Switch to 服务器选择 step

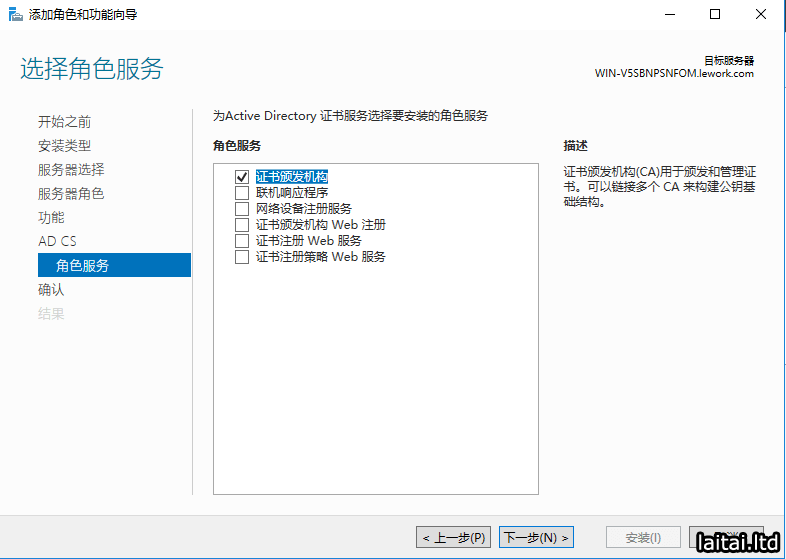click(70, 170)
